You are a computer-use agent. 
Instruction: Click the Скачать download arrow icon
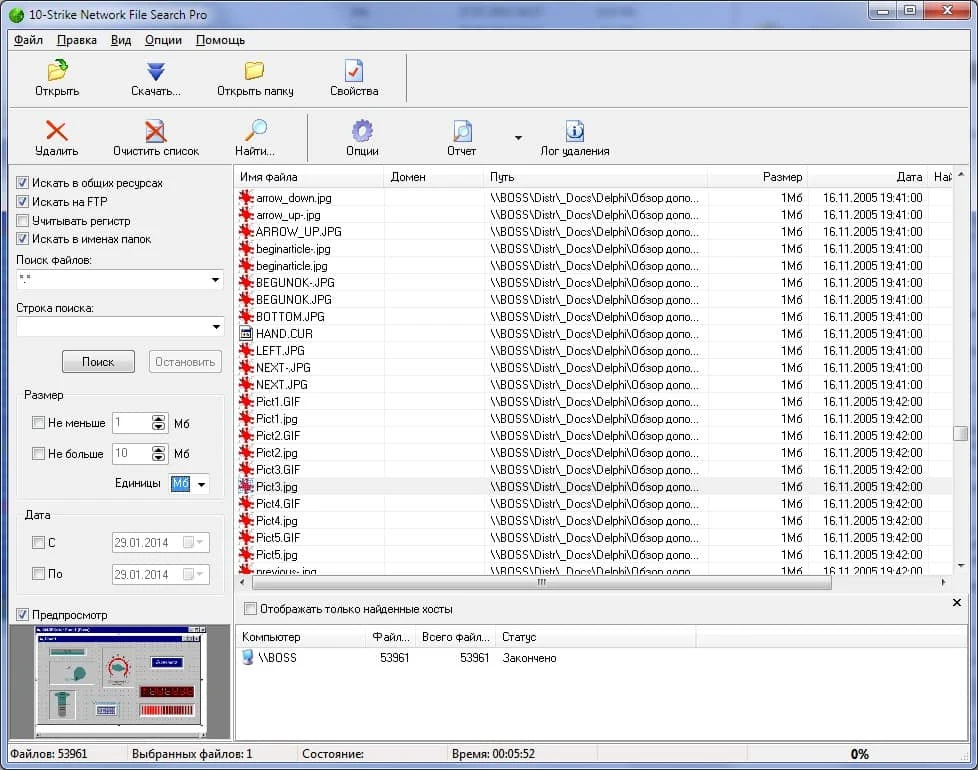click(155, 71)
